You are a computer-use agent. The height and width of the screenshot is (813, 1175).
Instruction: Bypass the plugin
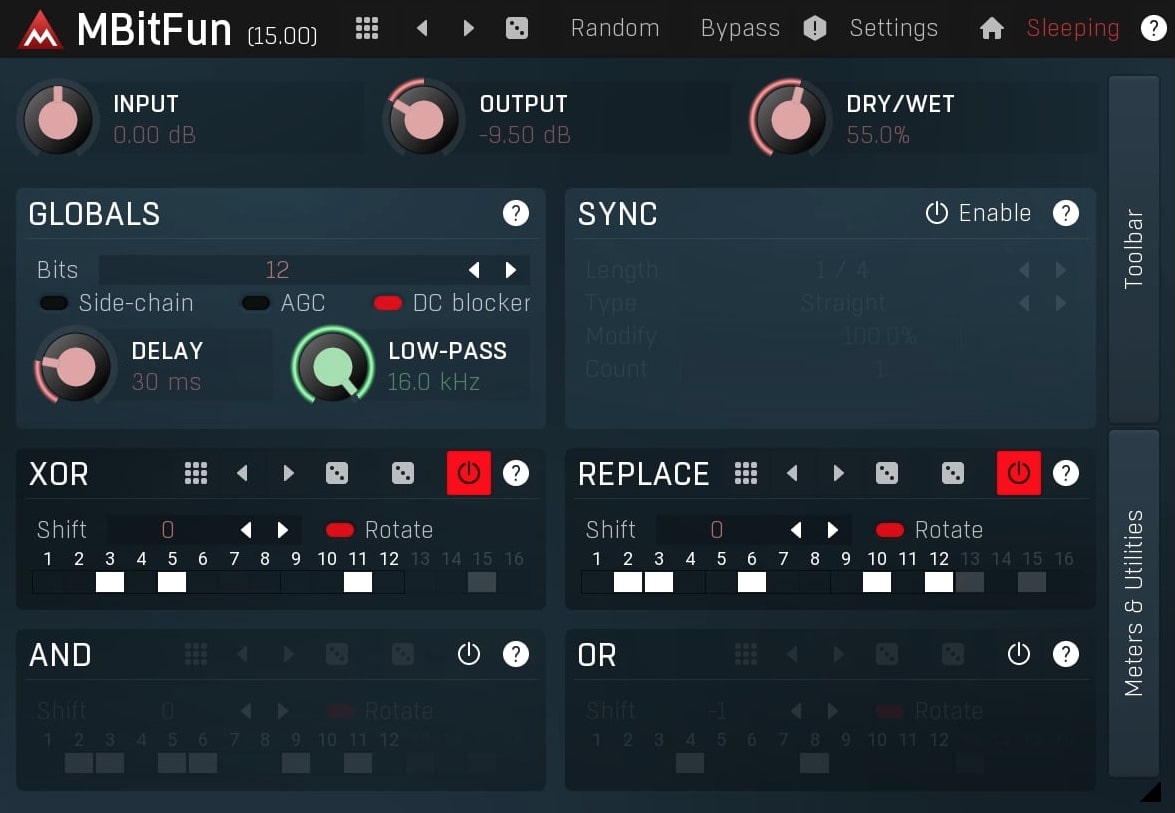click(740, 28)
